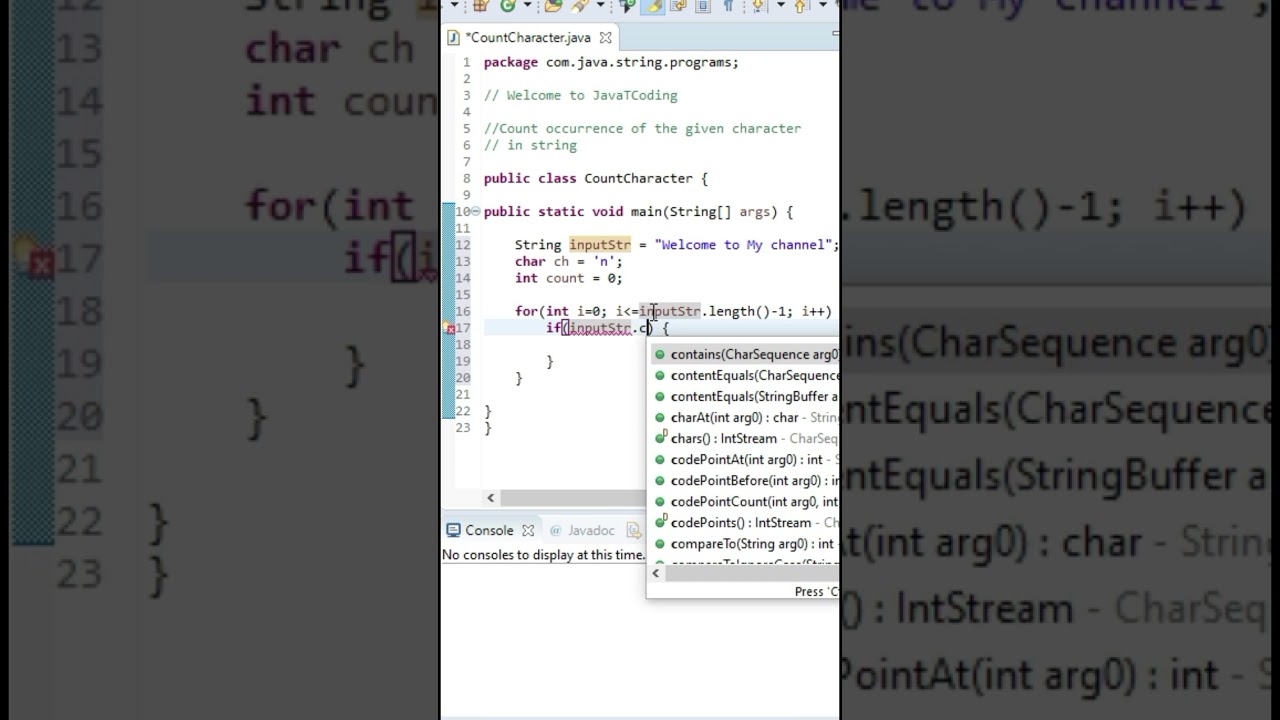Image resolution: width=1280 pixels, height=720 pixels.
Task: Click the Open Type toolbar icon
Action: click(x=553, y=5)
